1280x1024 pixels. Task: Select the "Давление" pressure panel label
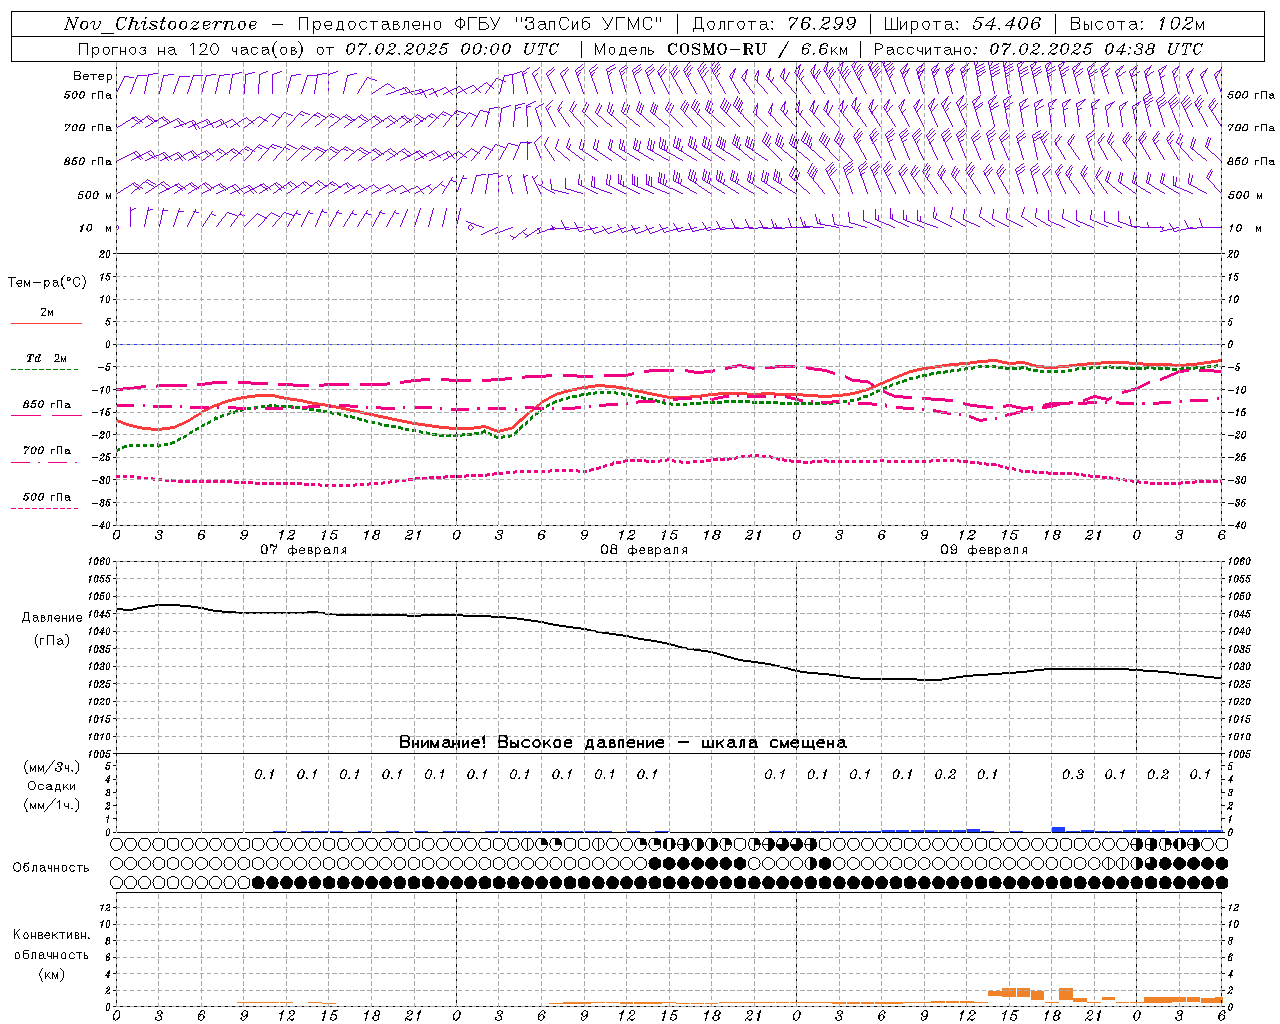click(x=52, y=618)
